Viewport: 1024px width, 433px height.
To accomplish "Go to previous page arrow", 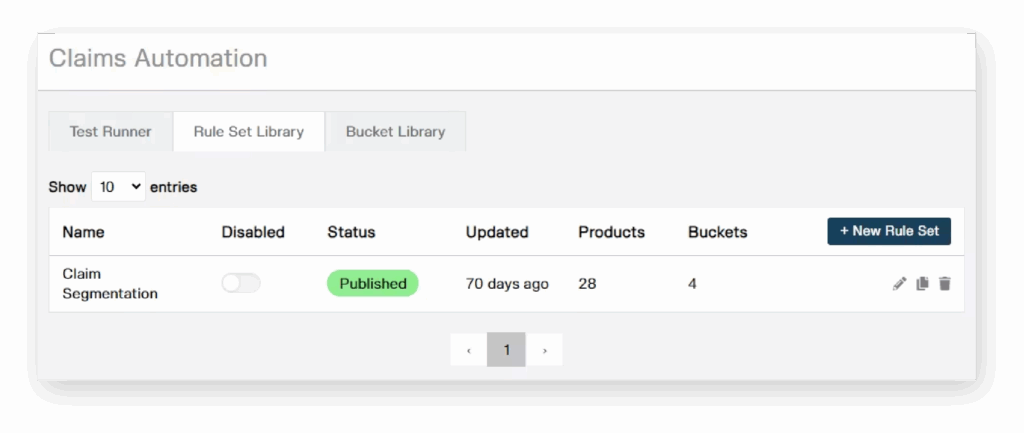I will click(468, 350).
